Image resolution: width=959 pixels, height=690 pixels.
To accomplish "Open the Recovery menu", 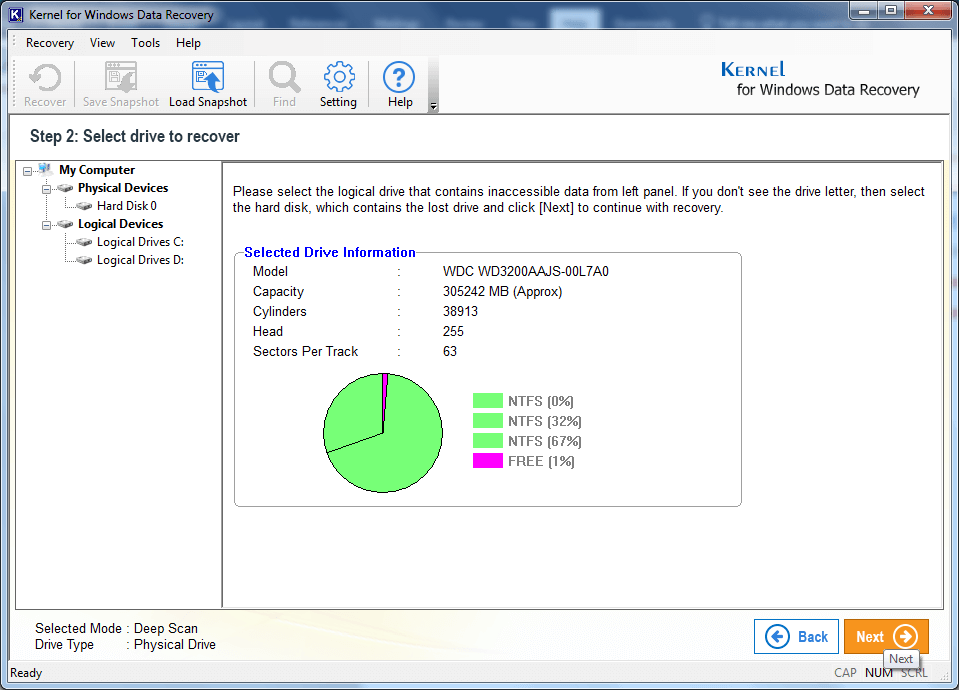I will pyautogui.click(x=50, y=43).
